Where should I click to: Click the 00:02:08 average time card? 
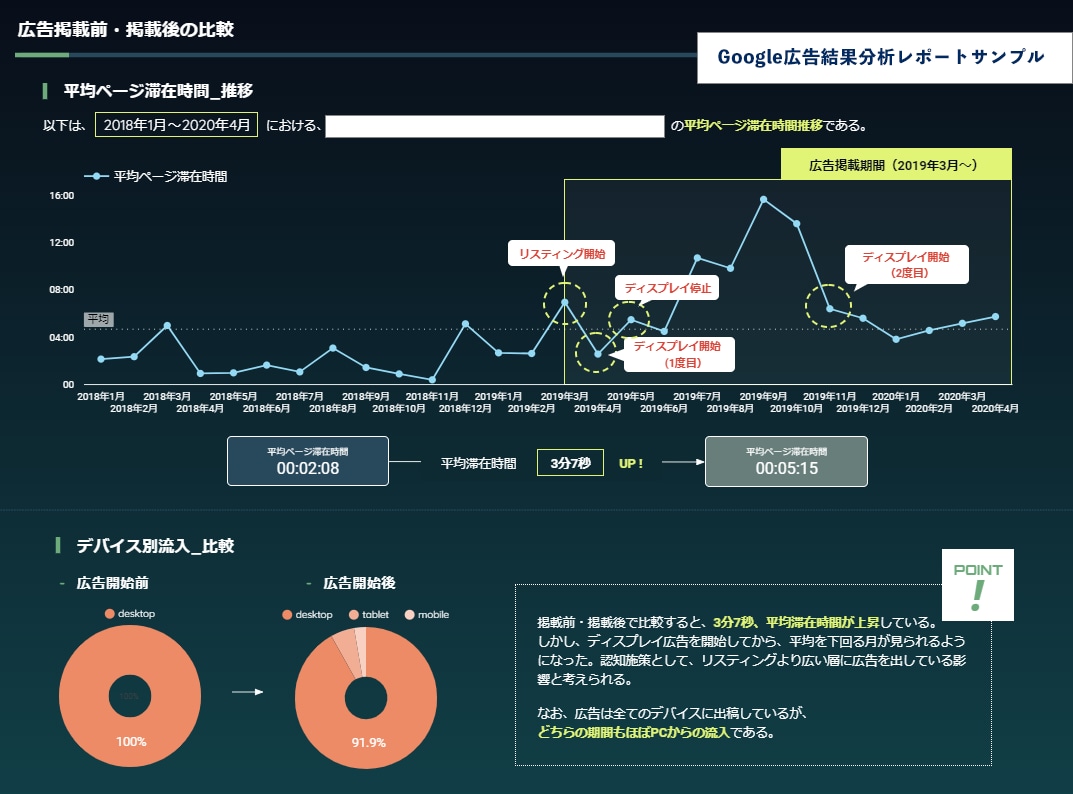pos(308,461)
